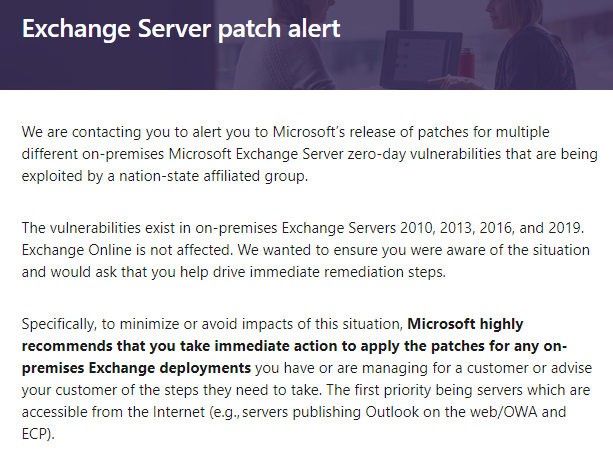Click the word "Specifically" in the third paragraph
The image size is (613, 453).
[x=62, y=324]
